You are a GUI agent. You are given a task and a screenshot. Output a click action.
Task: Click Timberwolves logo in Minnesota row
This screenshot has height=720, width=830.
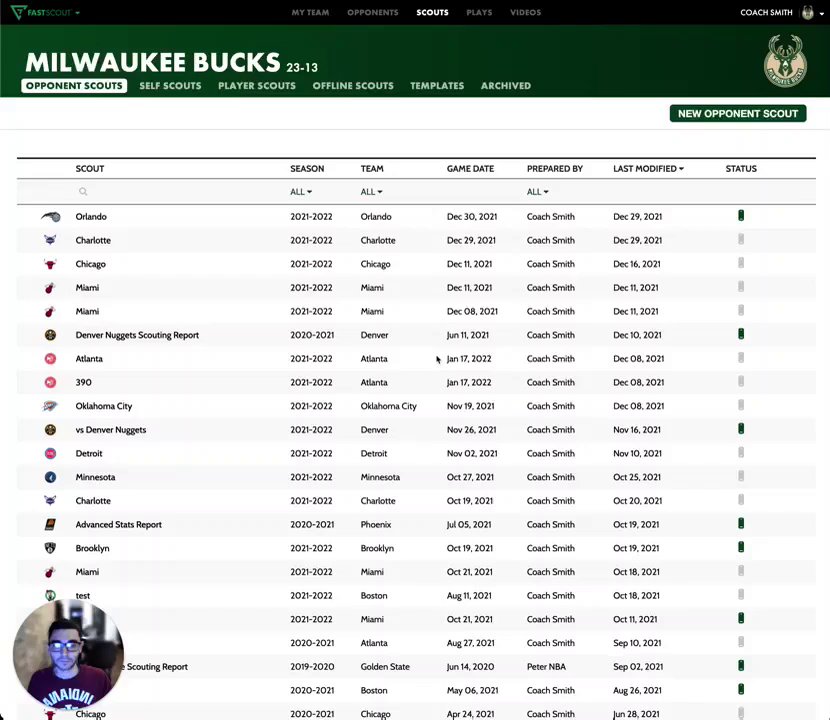coord(50,477)
